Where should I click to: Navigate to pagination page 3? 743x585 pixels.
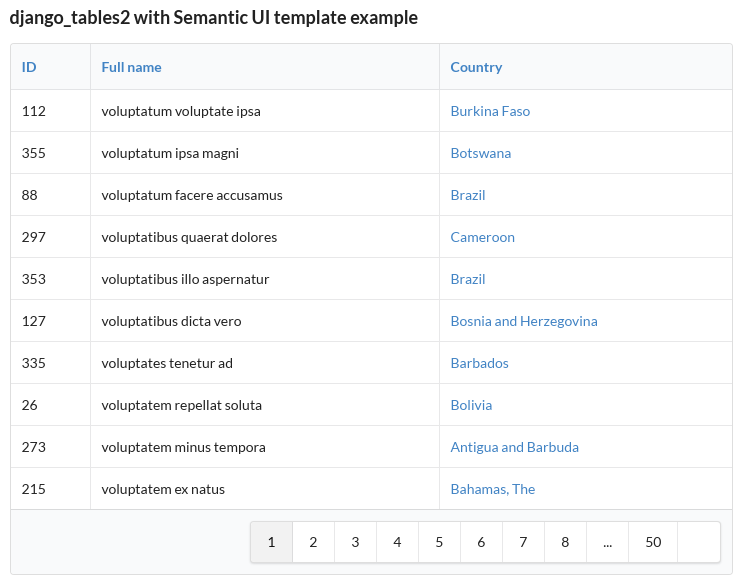coord(355,542)
